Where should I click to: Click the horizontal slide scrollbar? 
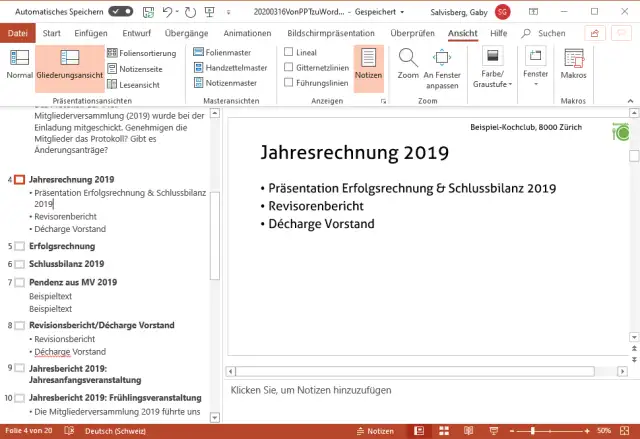click(x=415, y=371)
